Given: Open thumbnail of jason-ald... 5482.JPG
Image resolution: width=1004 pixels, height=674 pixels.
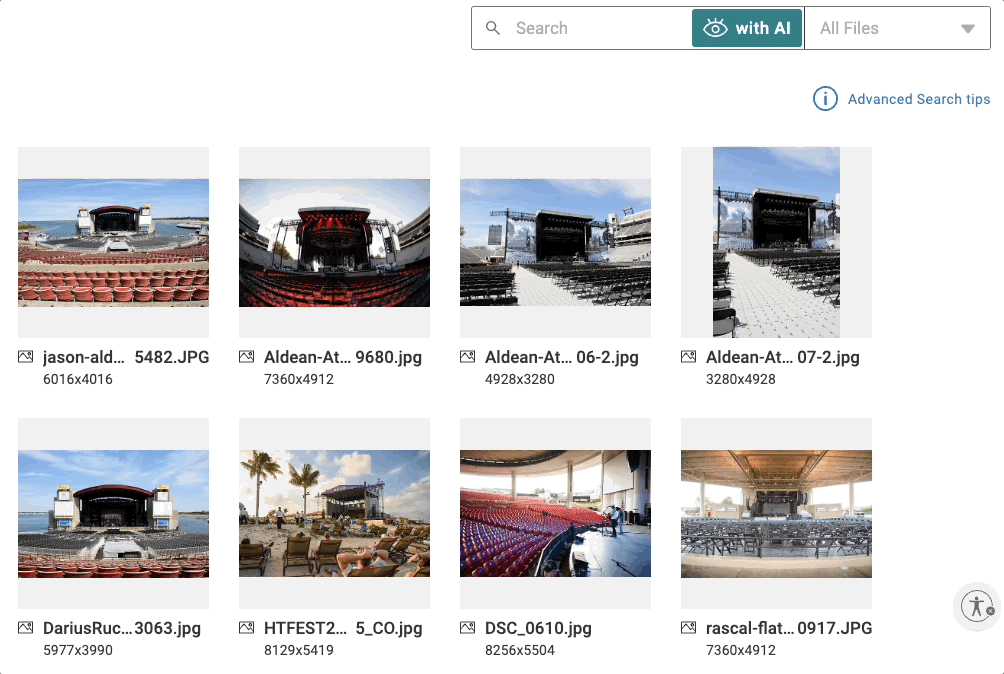Looking at the screenshot, I should tap(113, 243).
